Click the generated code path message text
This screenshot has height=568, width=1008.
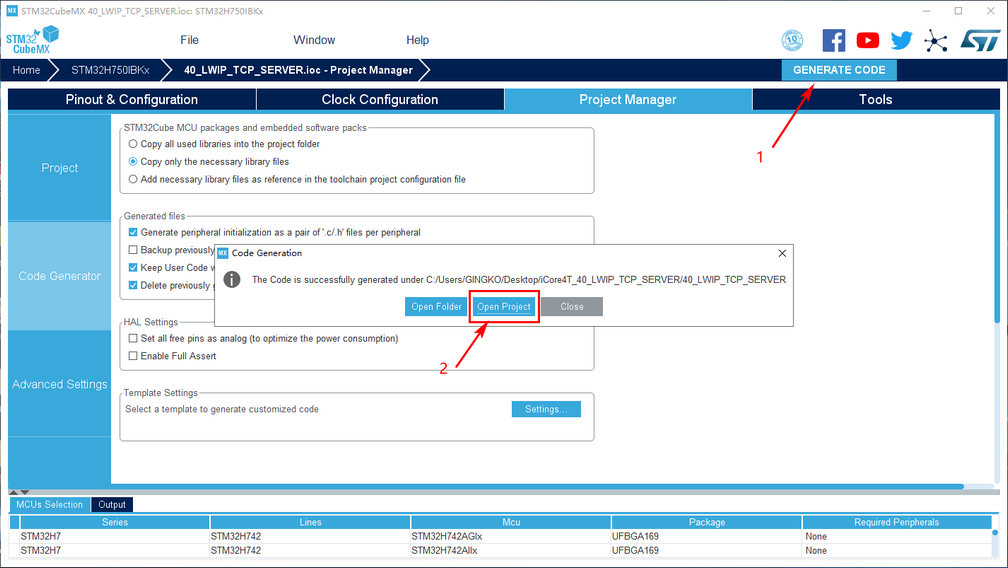[x=519, y=280]
